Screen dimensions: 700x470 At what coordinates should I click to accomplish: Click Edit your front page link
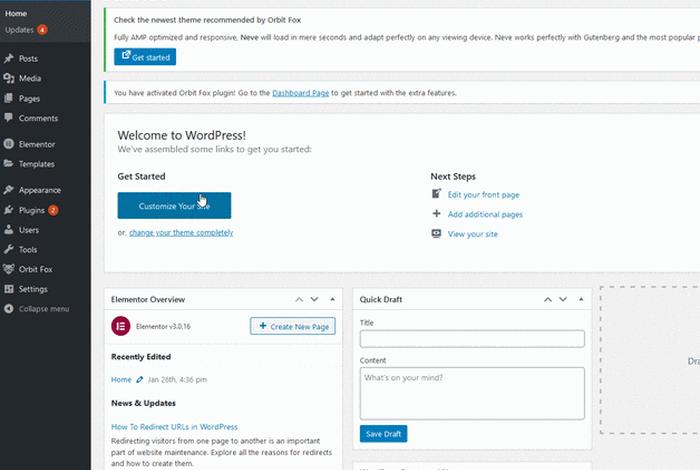[483, 195]
